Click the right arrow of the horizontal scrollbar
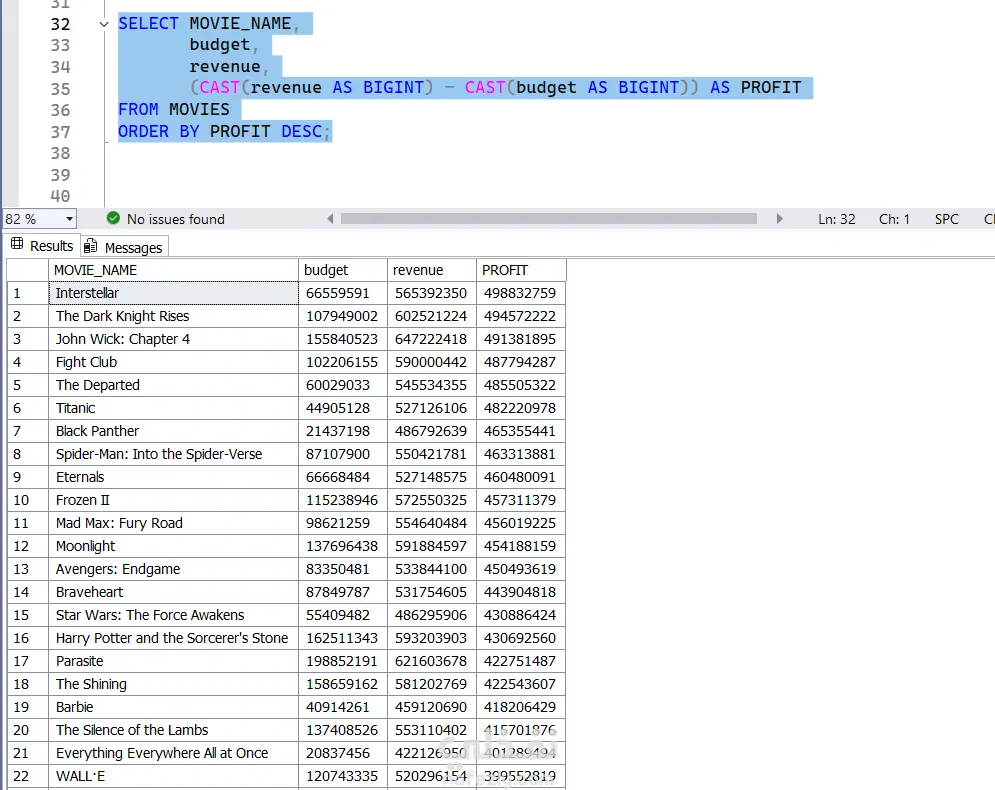995x790 pixels. 779,219
